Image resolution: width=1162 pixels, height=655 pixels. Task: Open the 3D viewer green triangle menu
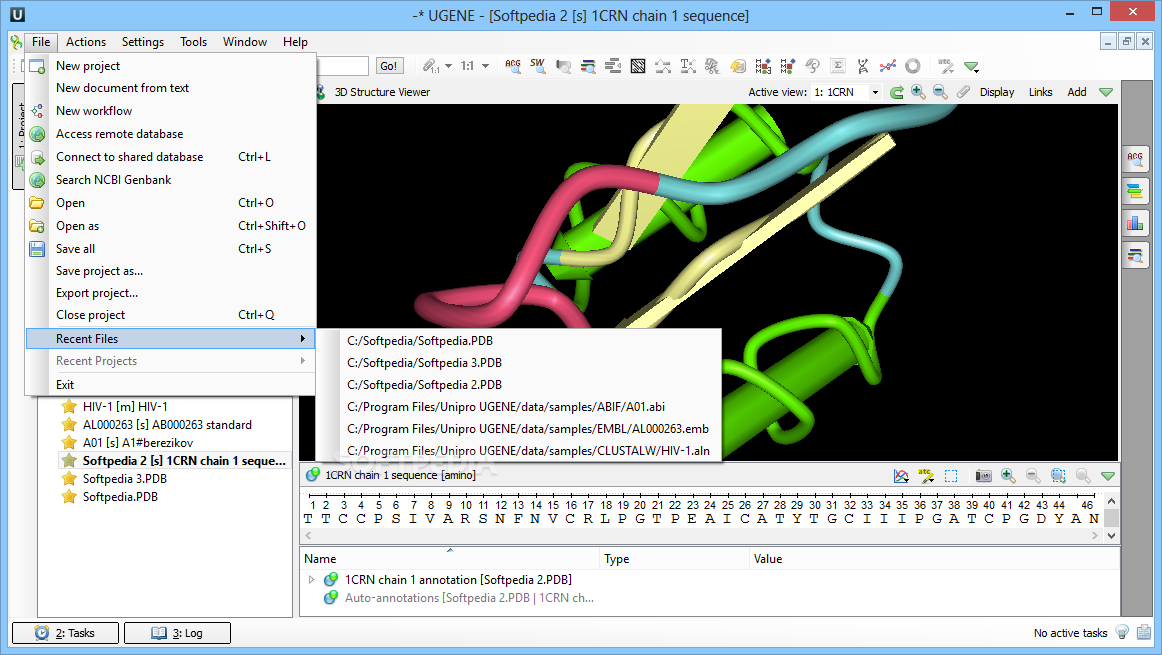1106,92
